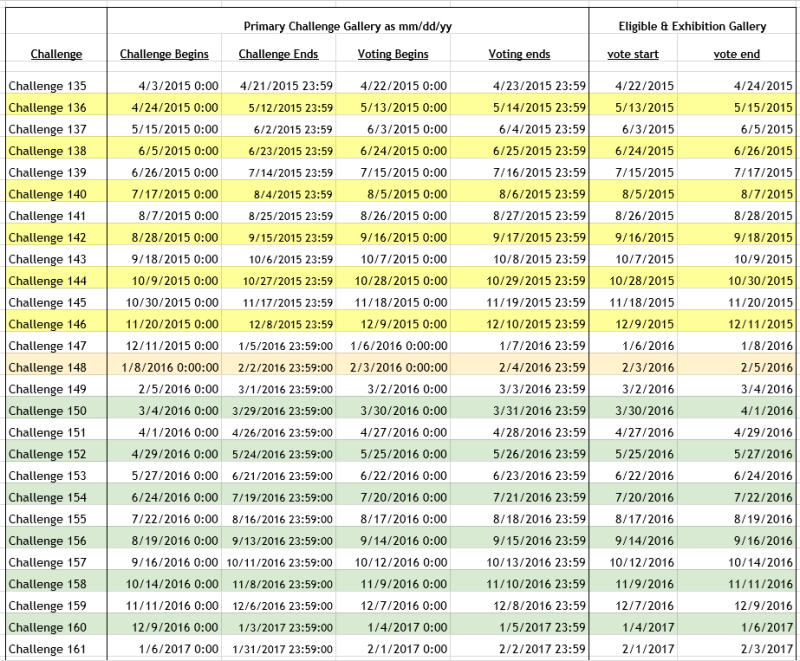Select the "Voting Begins" column header
The width and height of the screenshot is (800, 661).
pos(393,54)
